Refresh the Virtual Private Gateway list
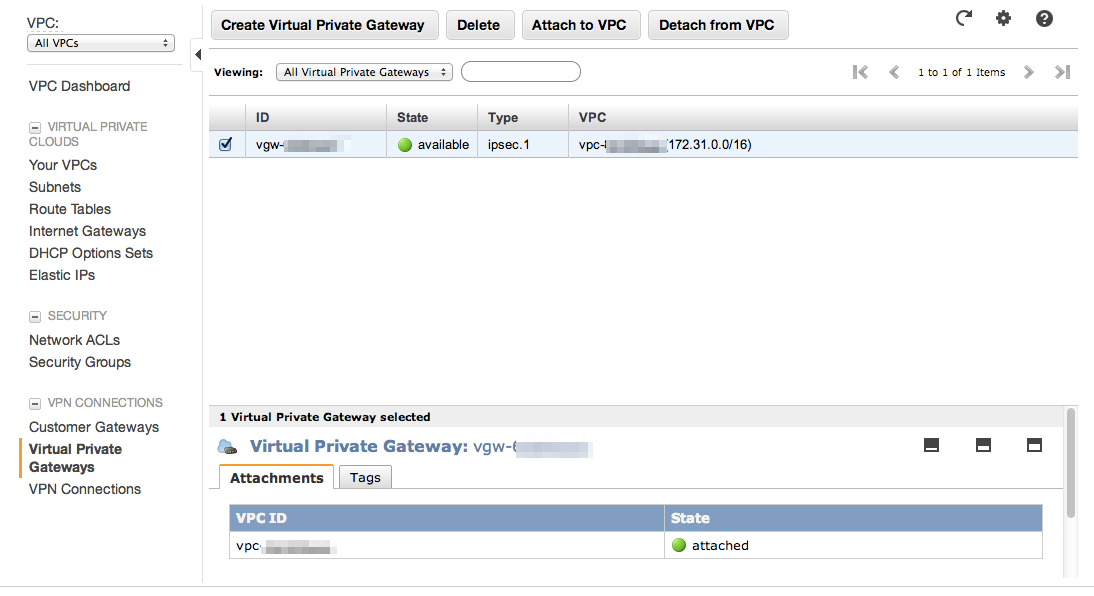This screenshot has width=1094, height=596. tap(964, 18)
